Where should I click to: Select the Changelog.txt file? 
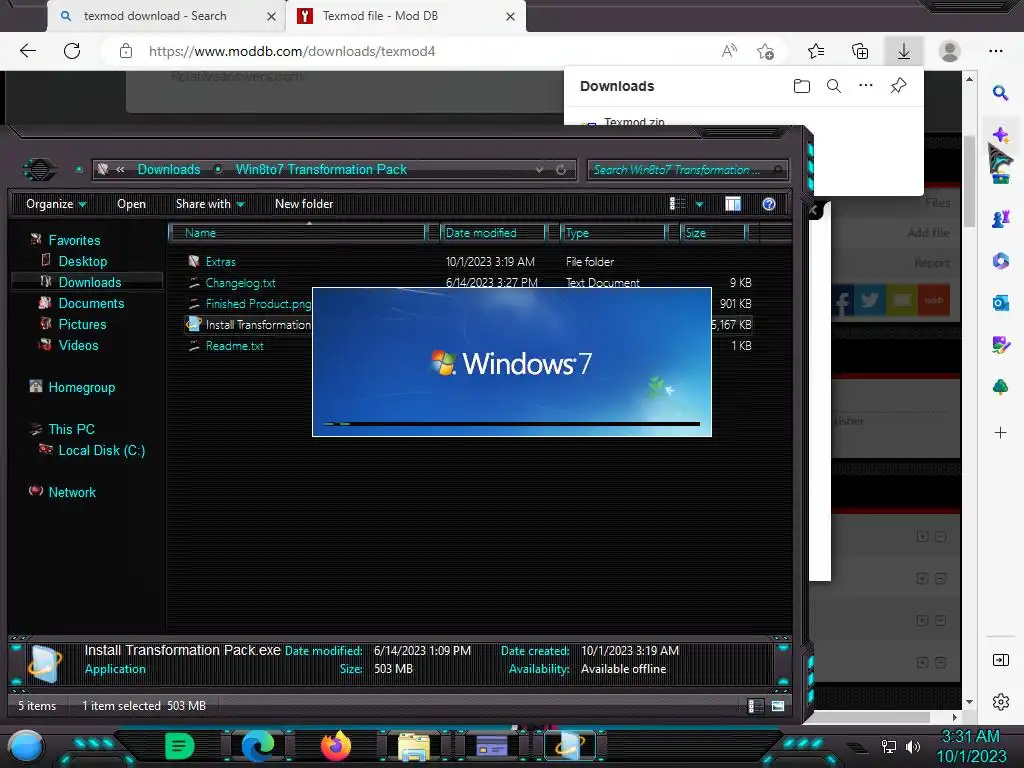[x=240, y=283]
